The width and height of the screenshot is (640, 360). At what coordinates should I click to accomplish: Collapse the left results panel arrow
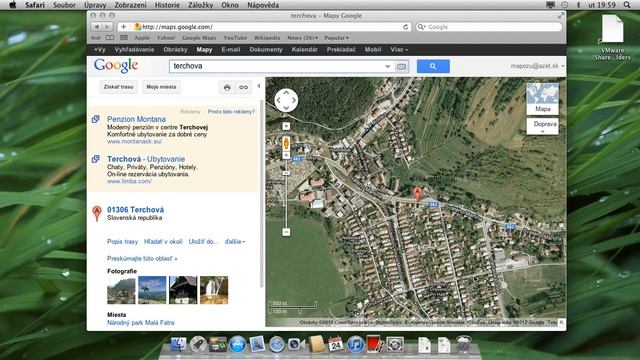pyautogui.click(x=259, y=86)
